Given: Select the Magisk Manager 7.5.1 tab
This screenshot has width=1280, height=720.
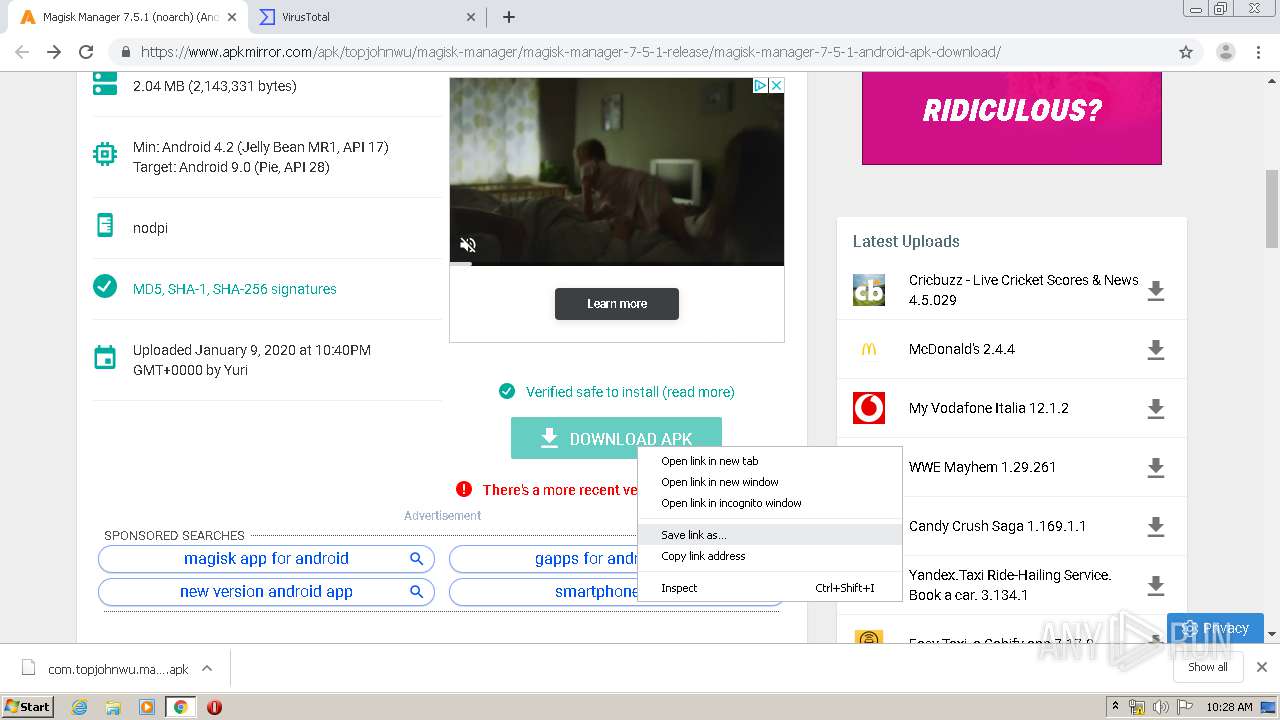Looking at the screenshot, I should tap(127, 17).
